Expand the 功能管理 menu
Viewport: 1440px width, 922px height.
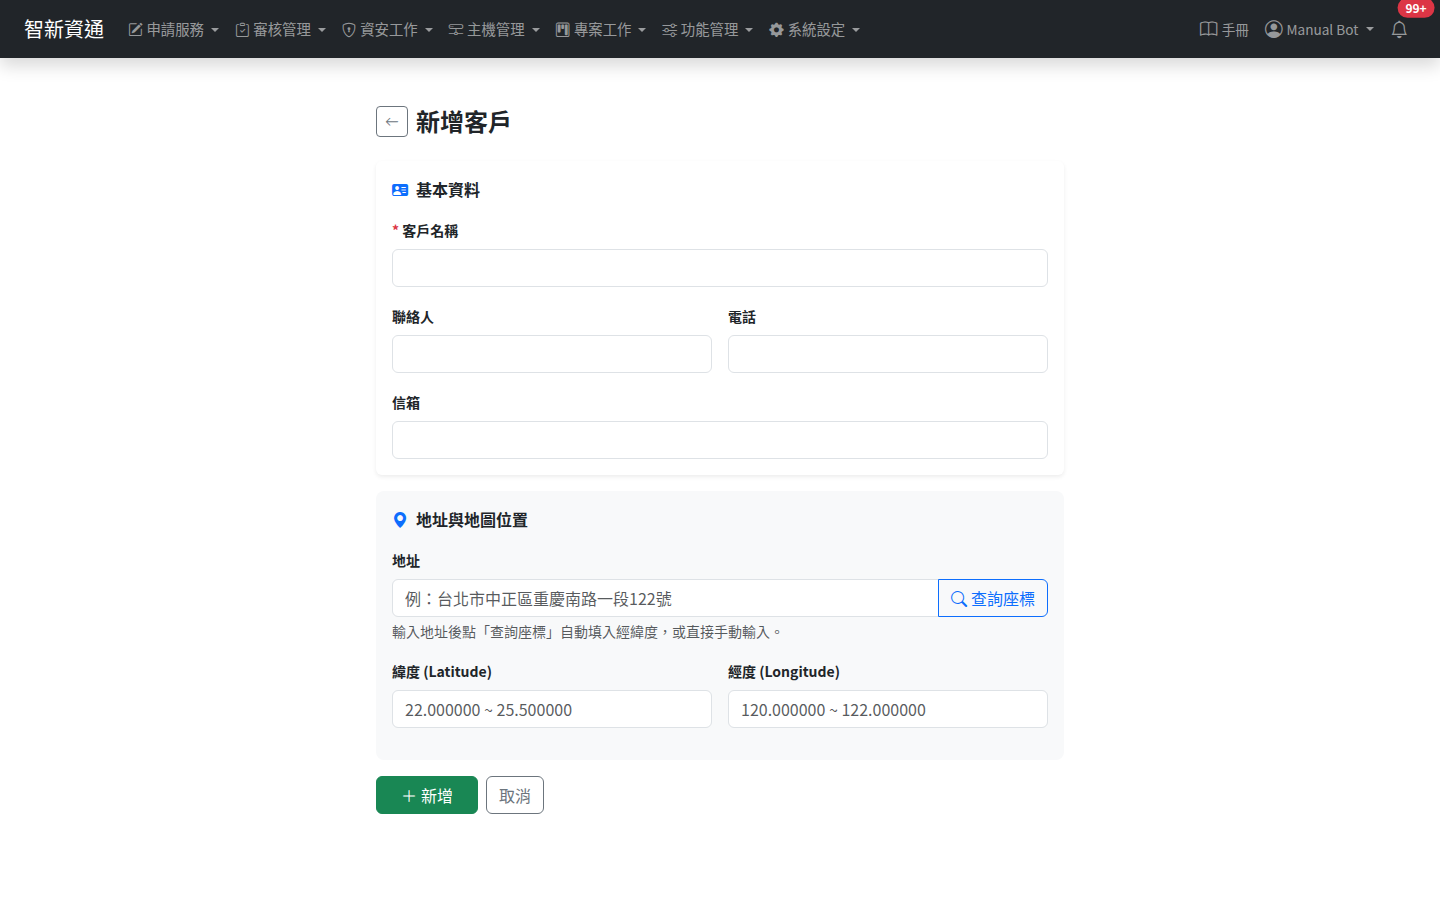707,30
